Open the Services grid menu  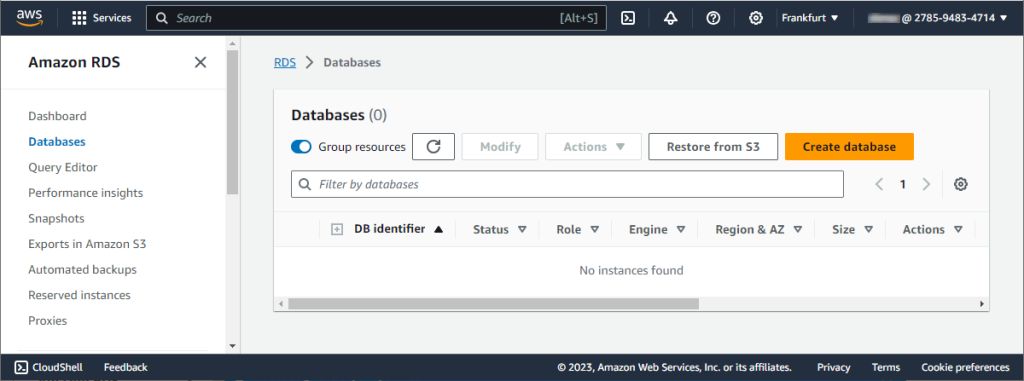101,18
